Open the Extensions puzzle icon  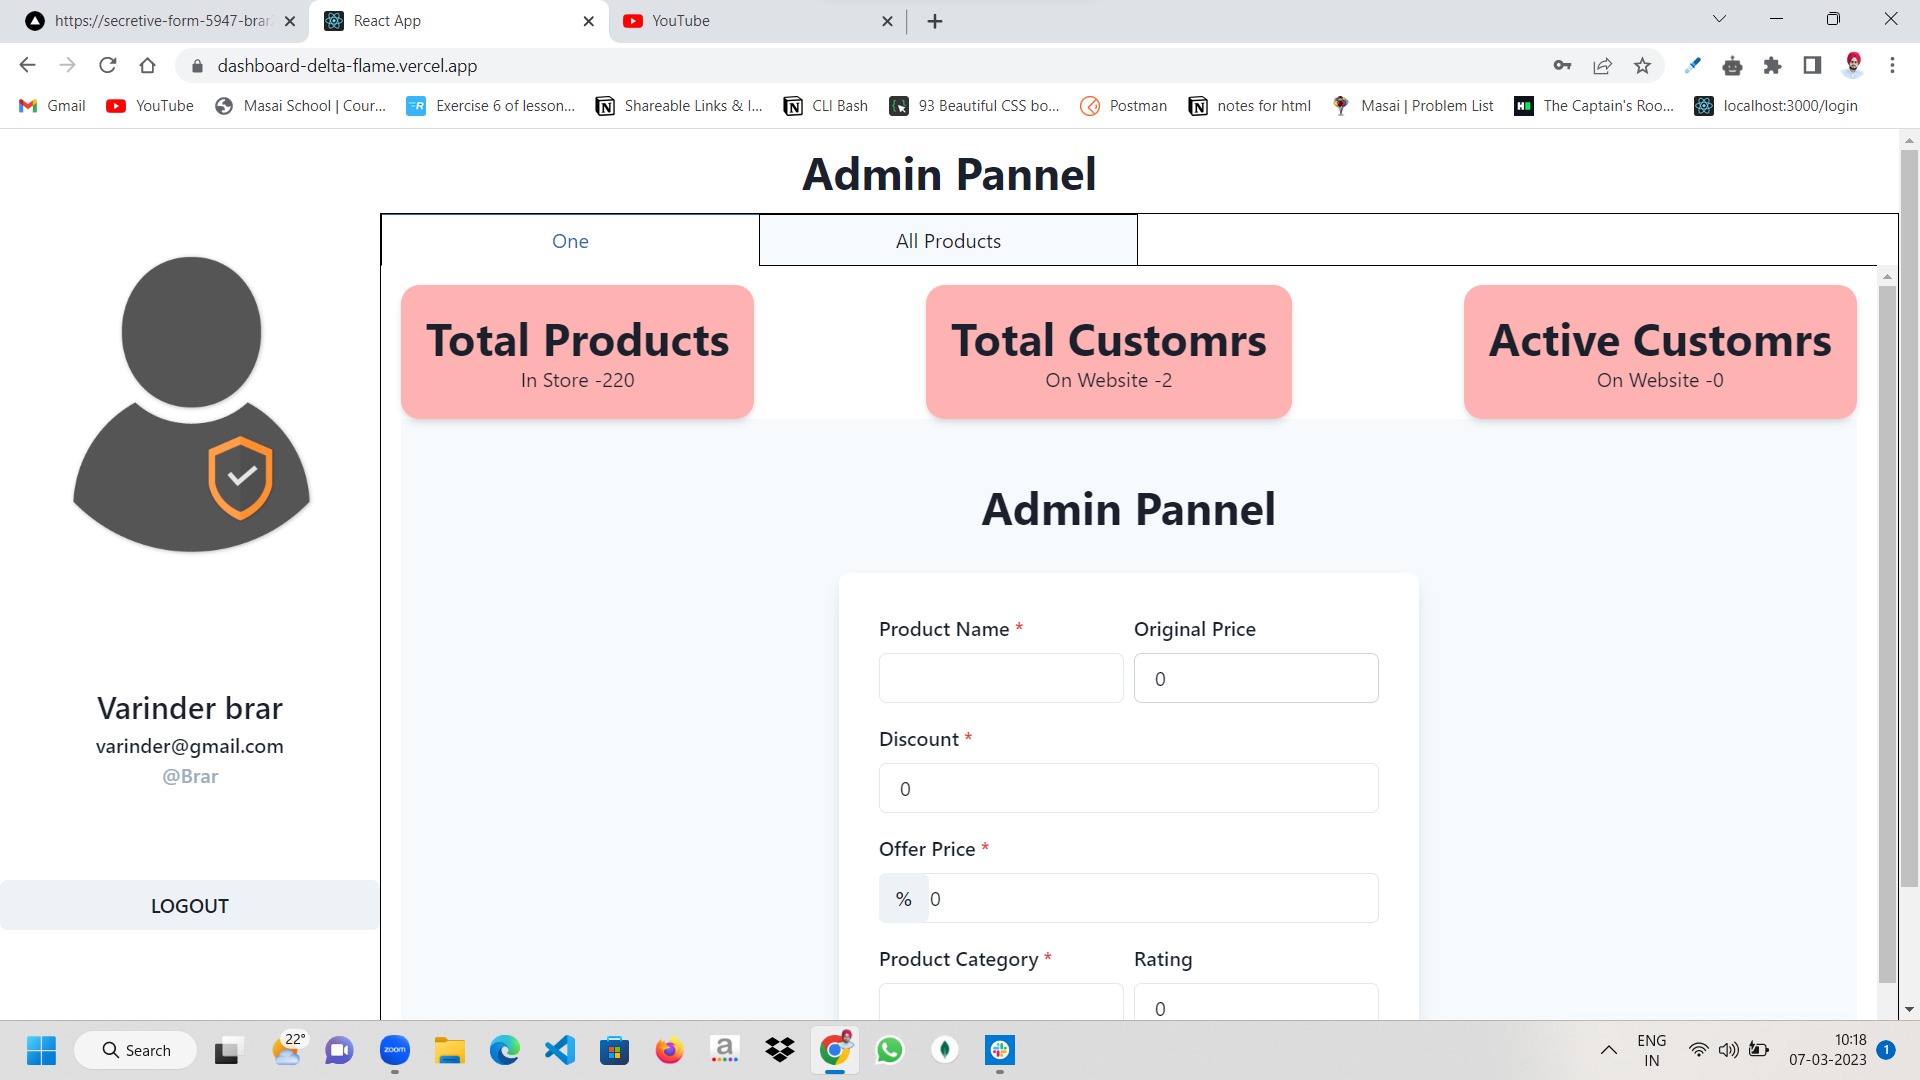[x=1772, y=66]
